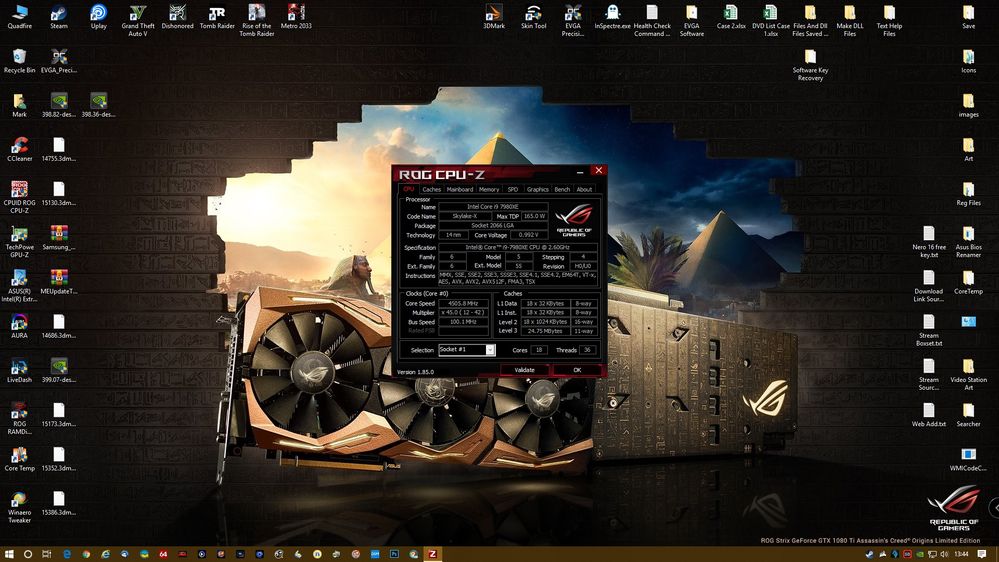Screen dimensions: 999x562
Task: Select the ROG RAMDisk desktop shortcut
Action: coord(20,419)
